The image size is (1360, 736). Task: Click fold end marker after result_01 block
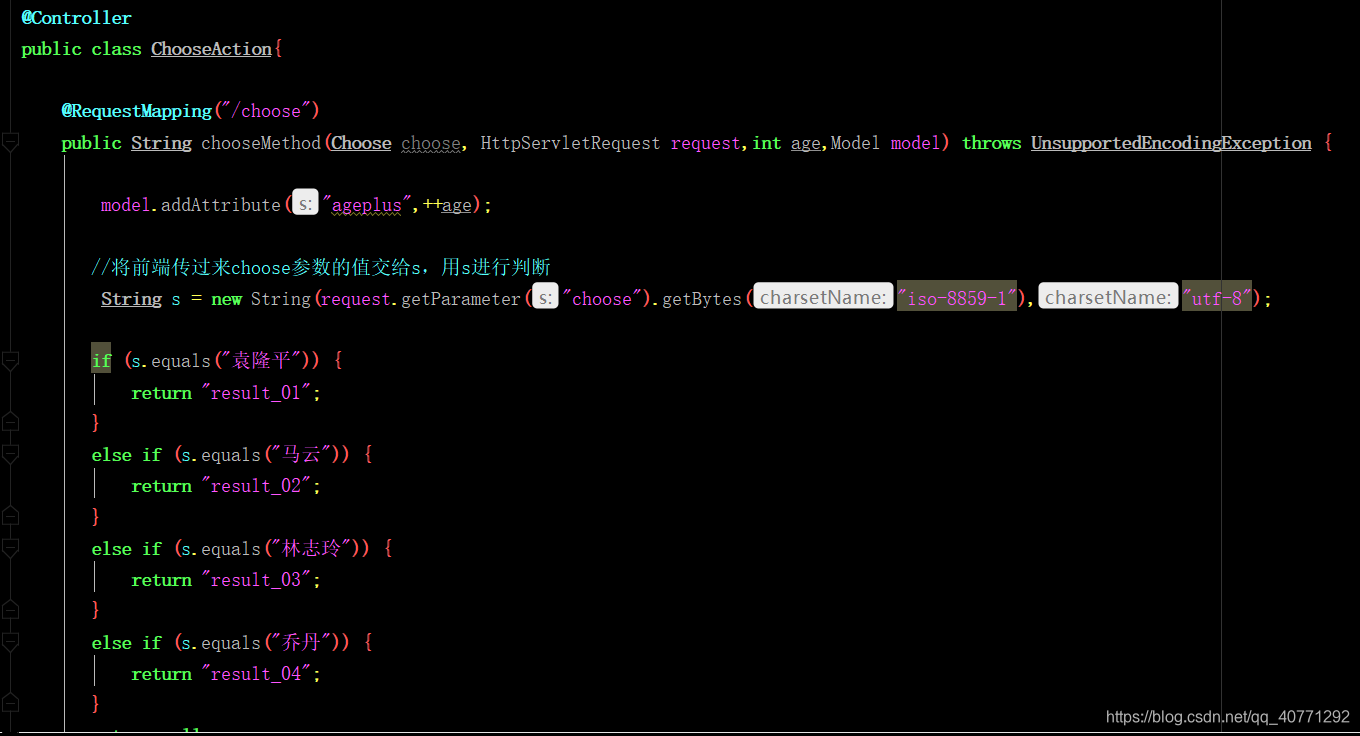click(x=10, y=422)
